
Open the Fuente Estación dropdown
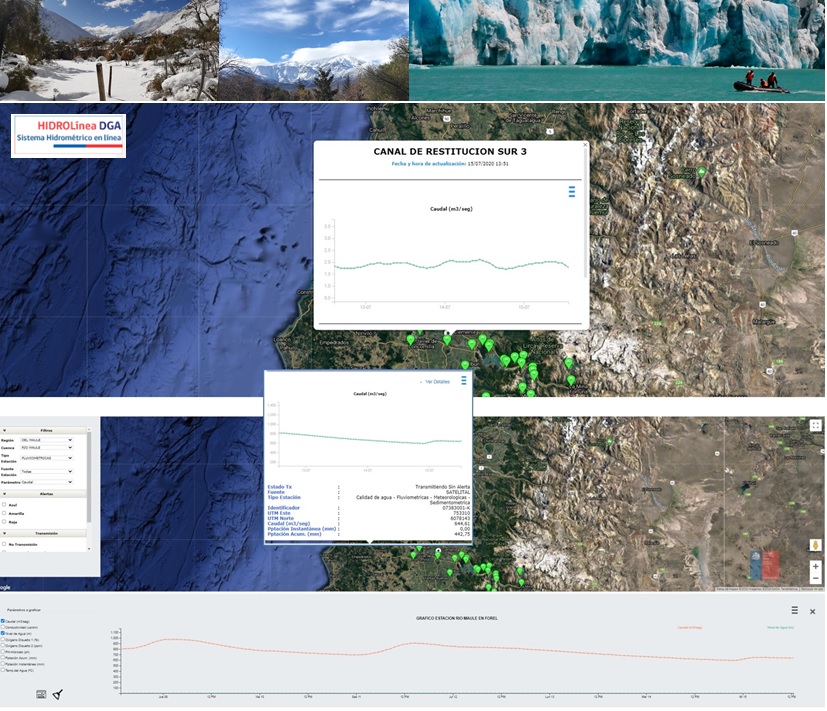(46, 472)
